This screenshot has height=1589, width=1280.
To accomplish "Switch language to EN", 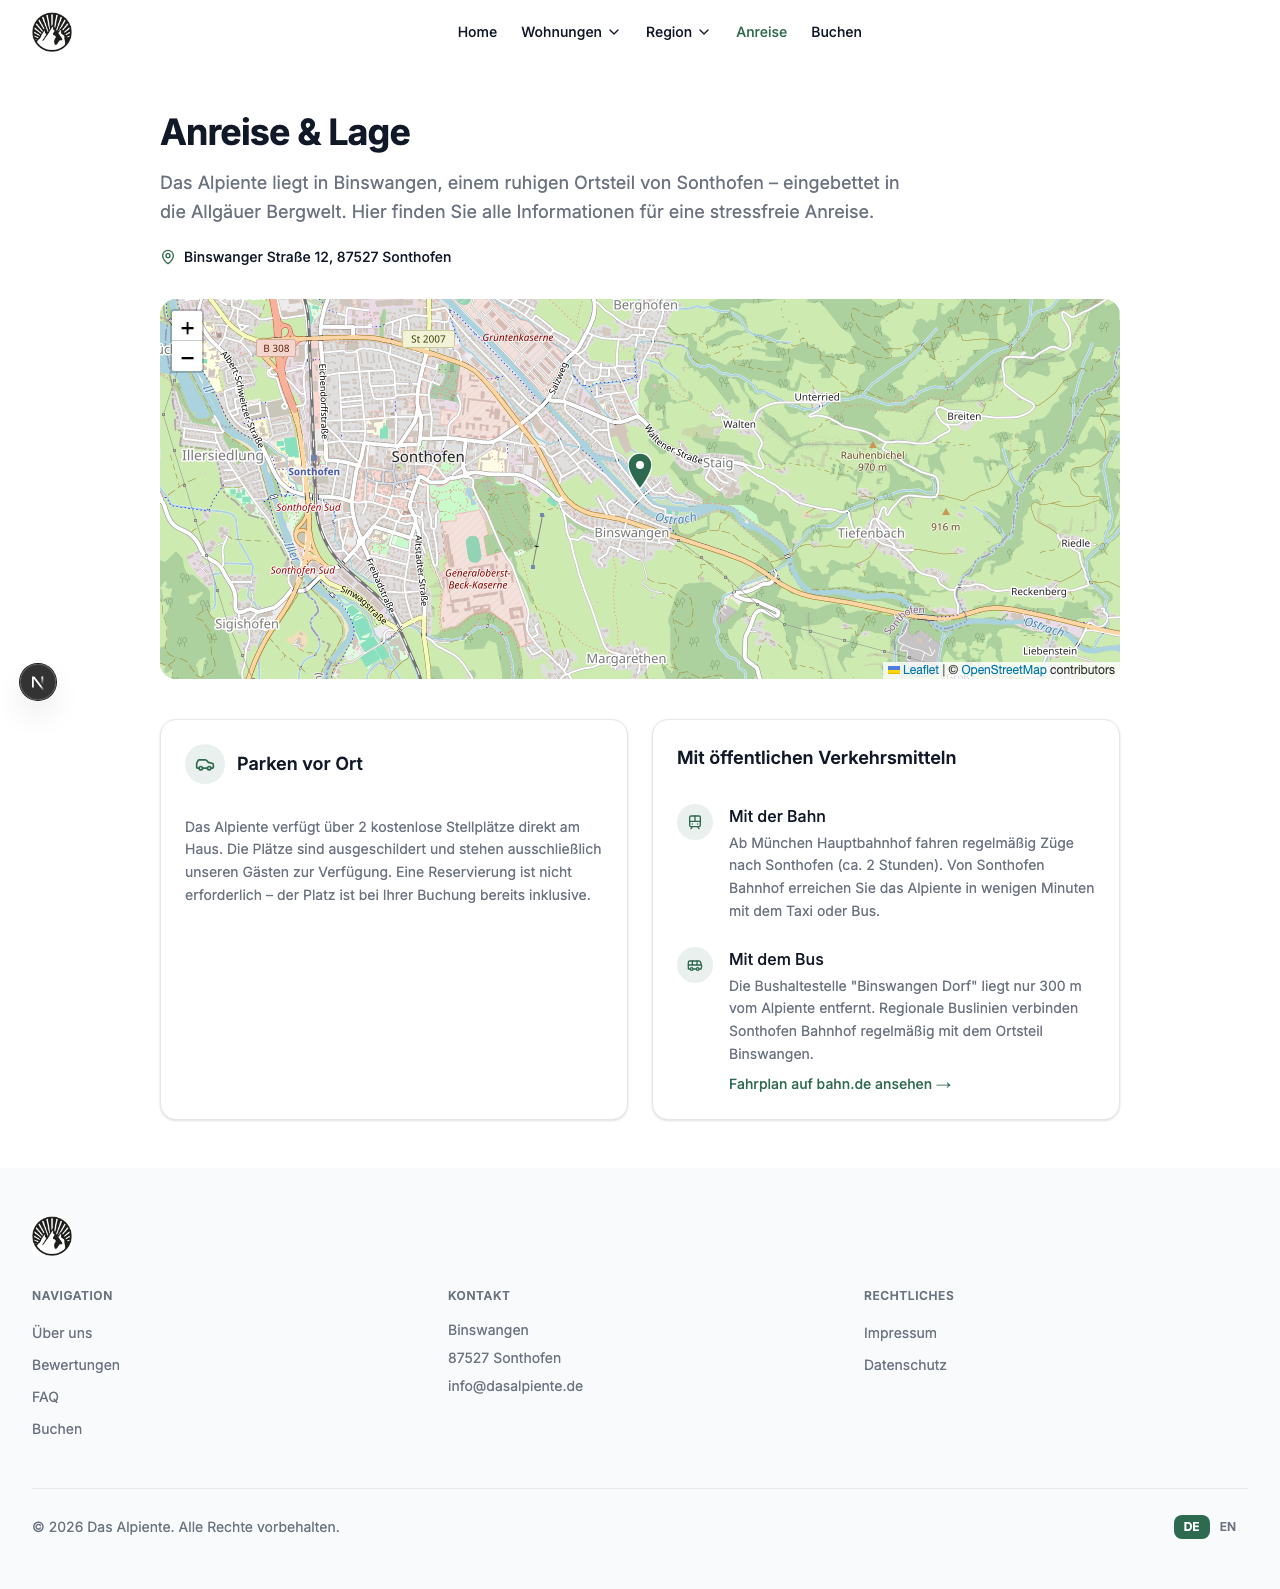I will tap(1228, 1527).
